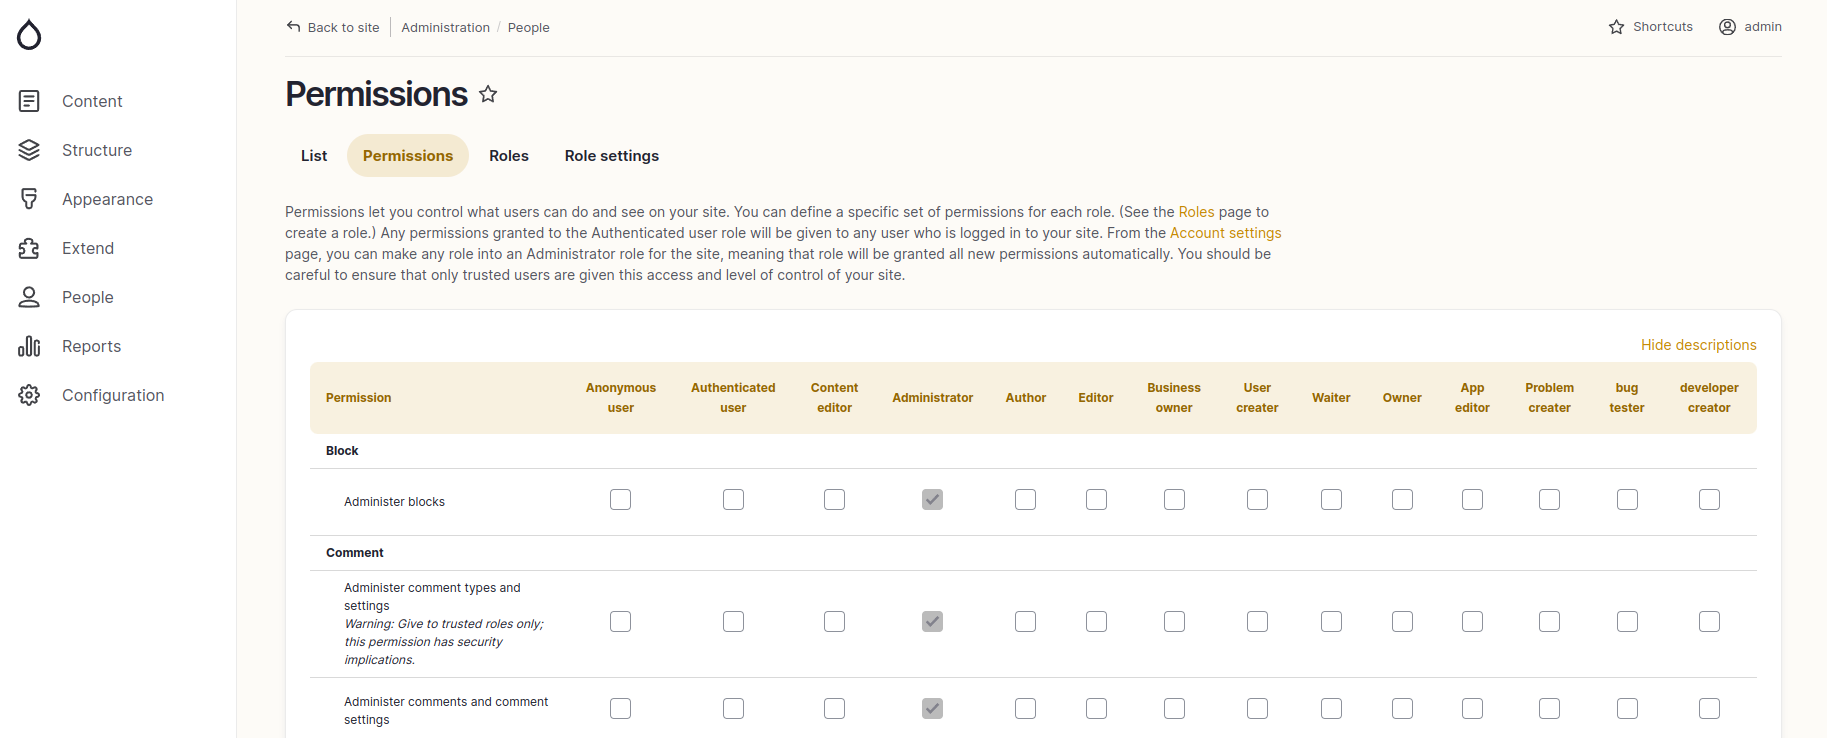Click the Account settings link
Image resolution: width=1827 pixels, height=738 pixels.
(x=1225, y=232)
